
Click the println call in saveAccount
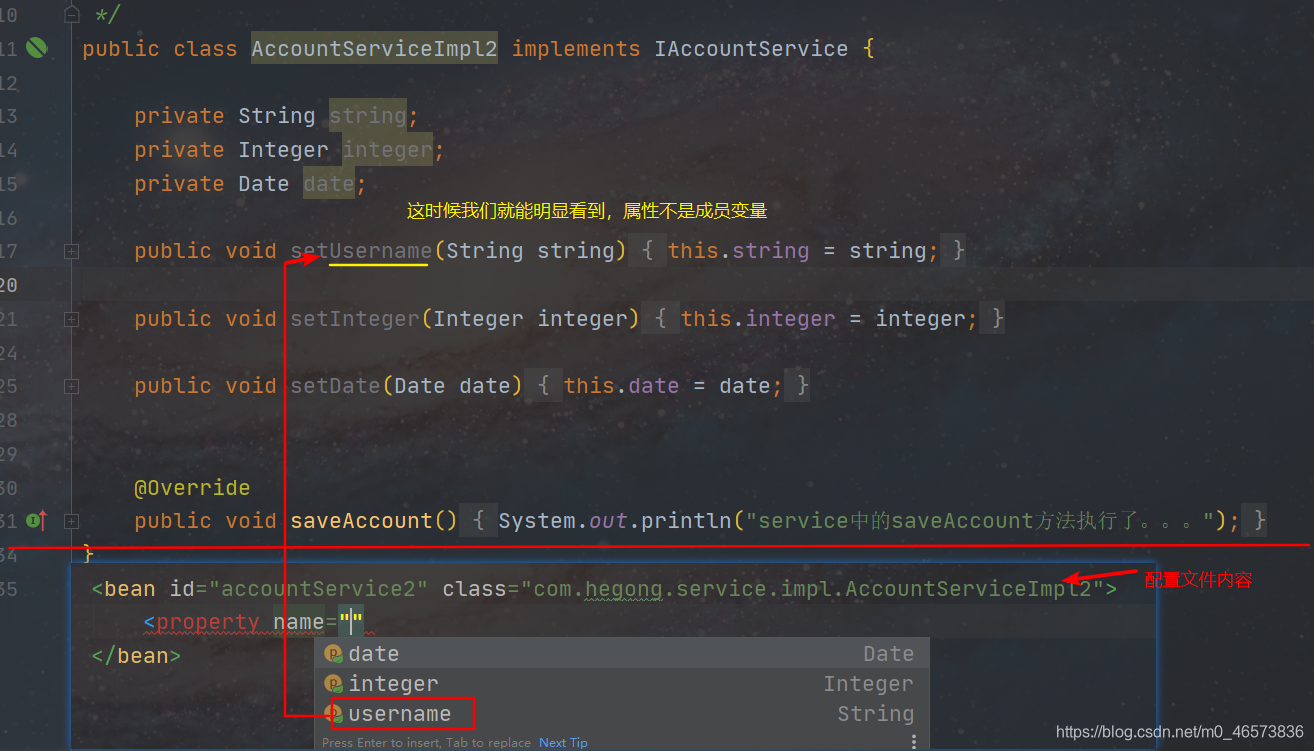[686, 521]
